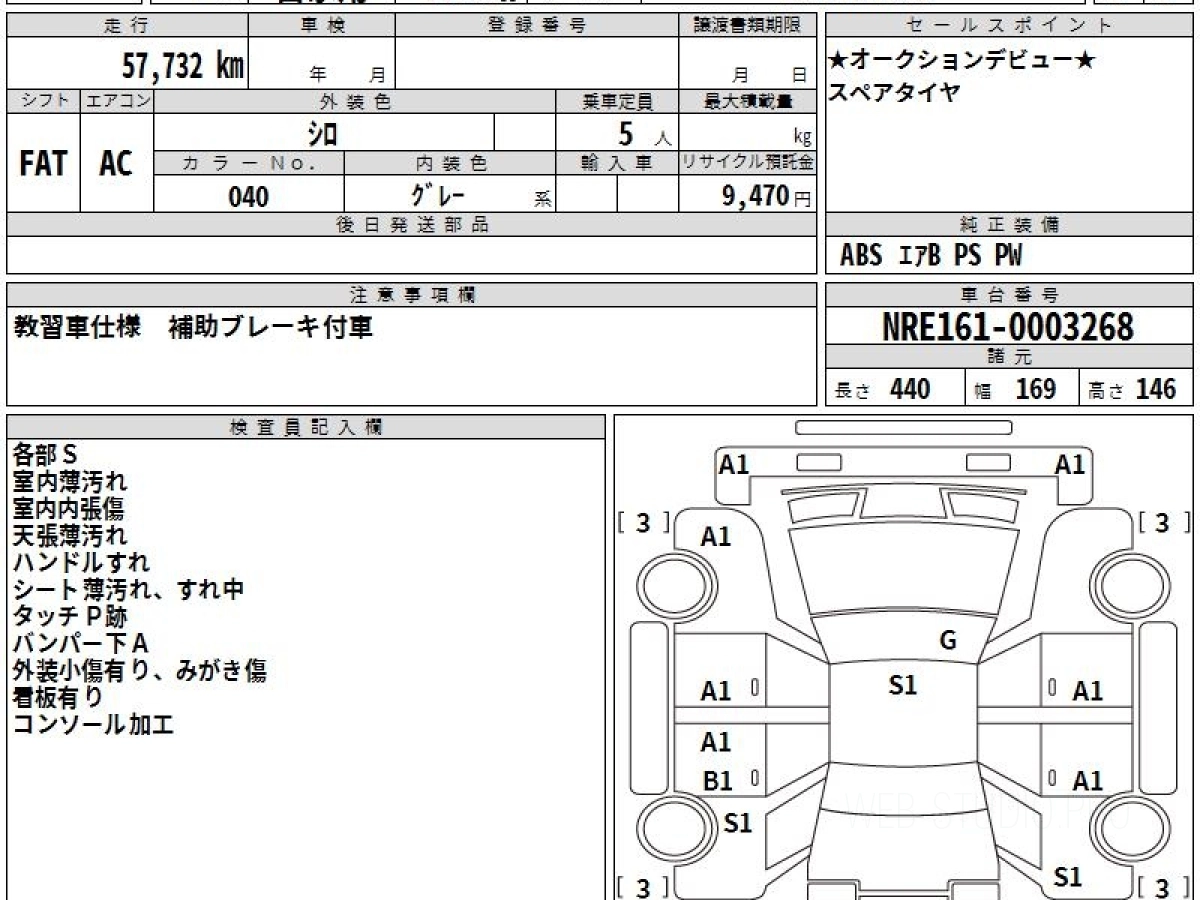Select the seating capacity 5 人

(x=645, y=133)
